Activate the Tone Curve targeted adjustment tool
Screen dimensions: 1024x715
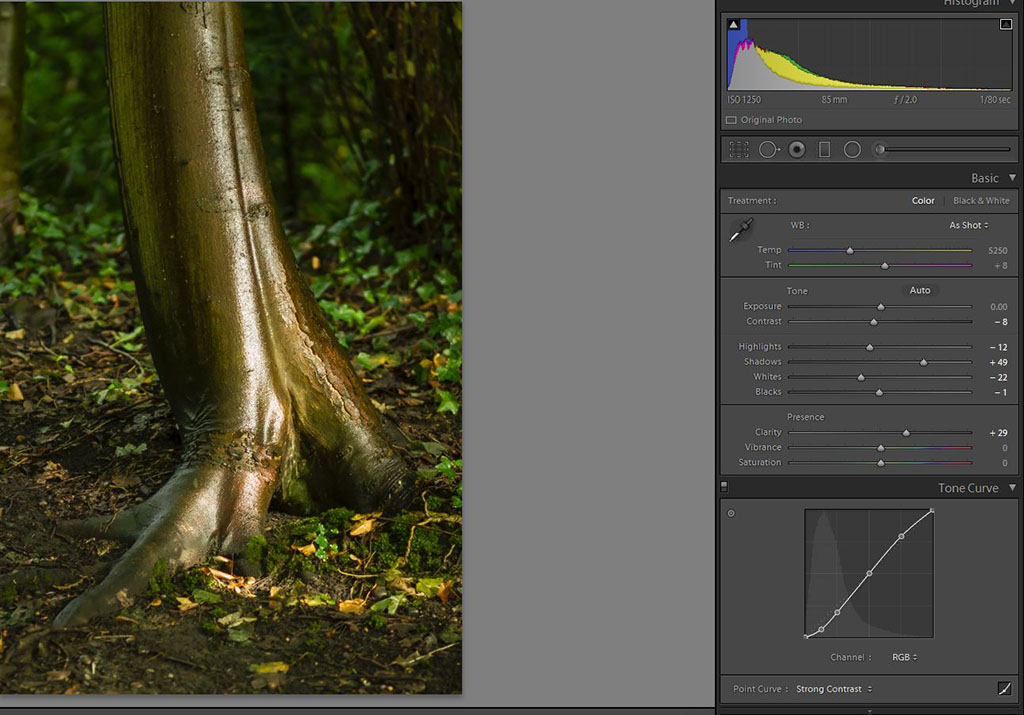point(731,513)
